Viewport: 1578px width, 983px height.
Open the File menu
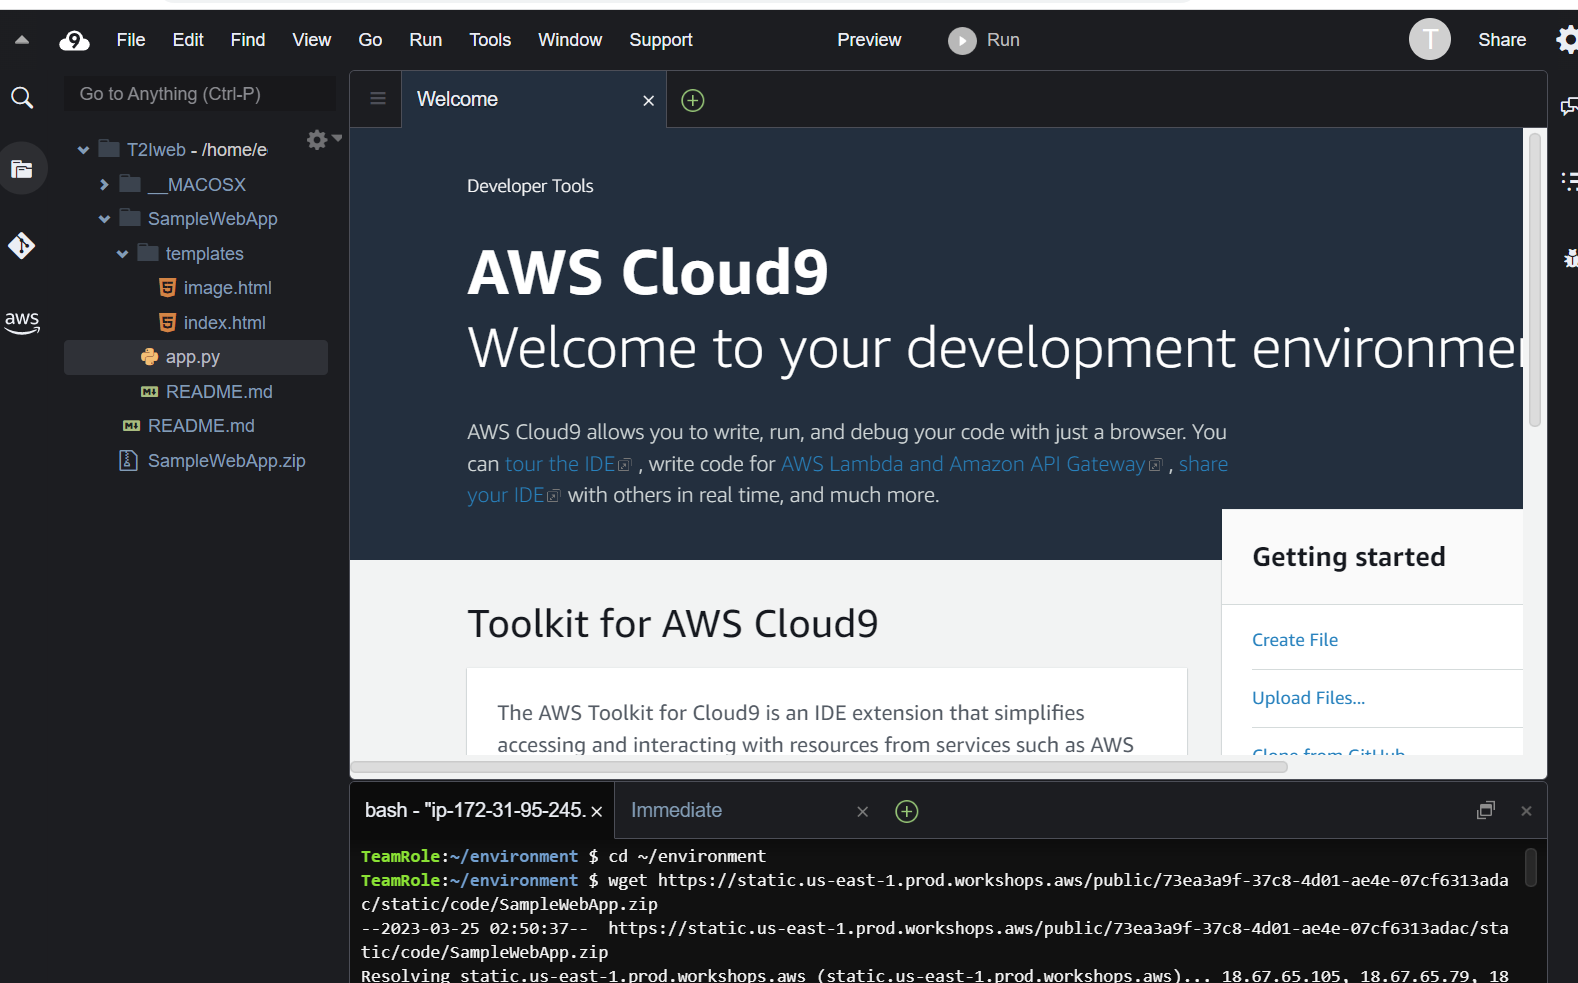[x=131, y=40]
